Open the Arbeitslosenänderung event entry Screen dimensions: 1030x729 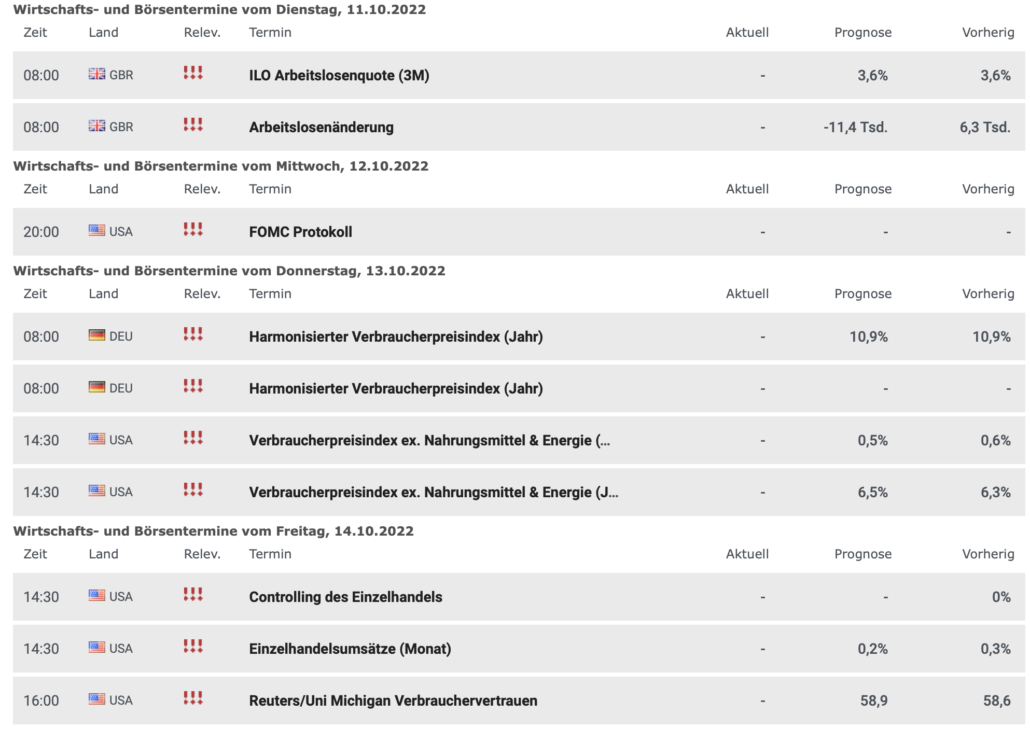pyautogui.click(x=321, y=127)
